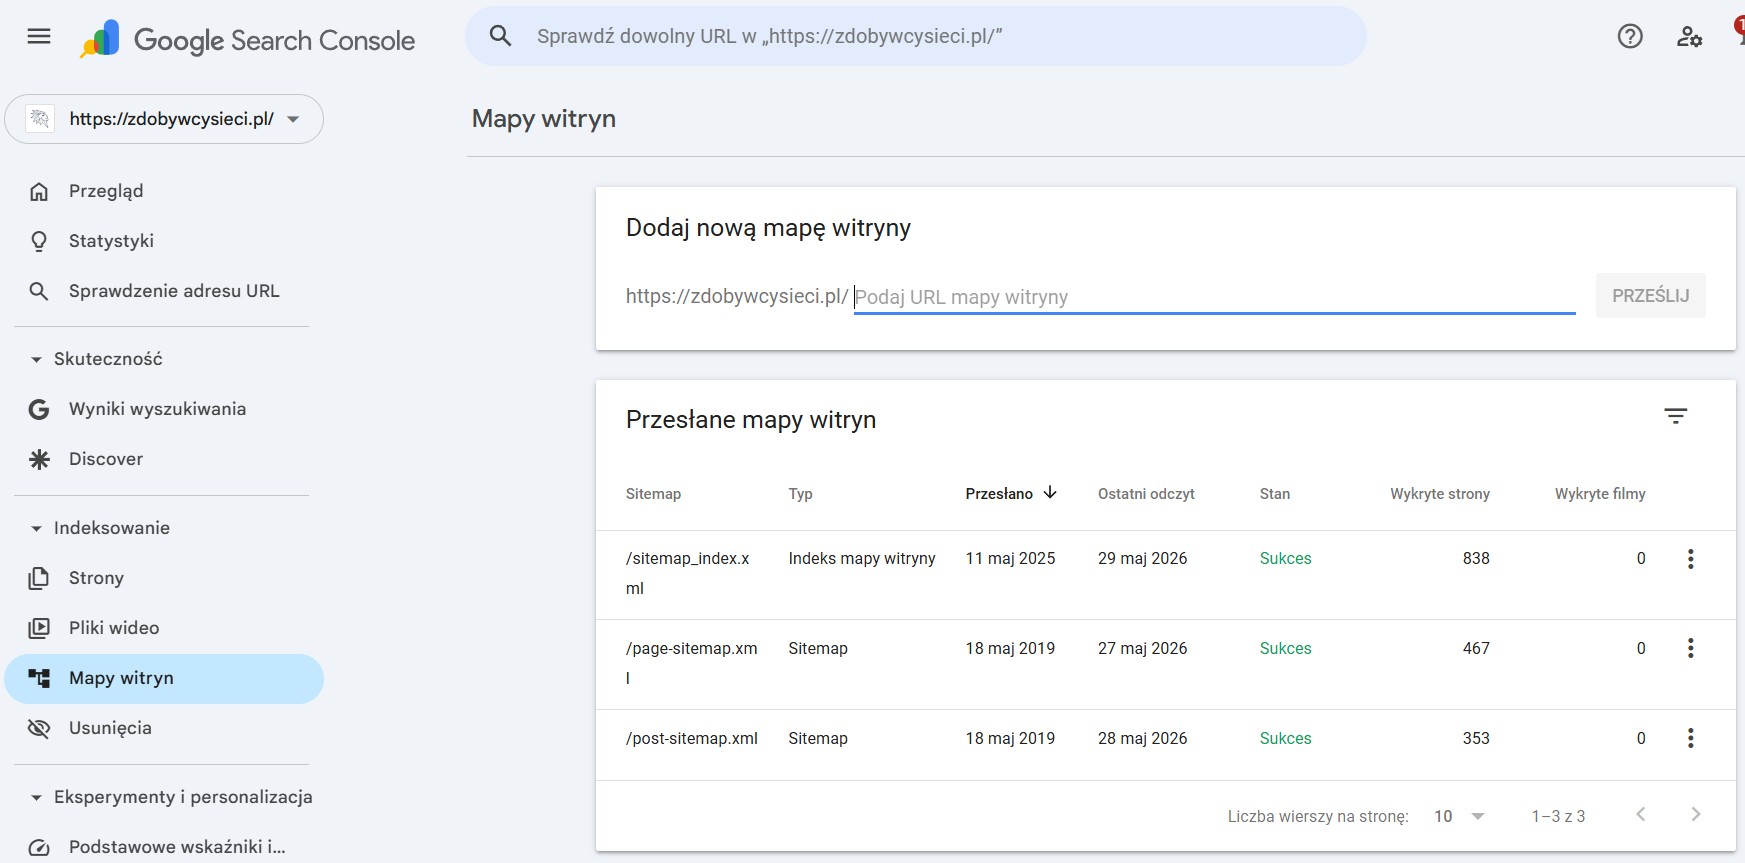This screenshot has height=863, width=1745.
Task: Open the /sitemap_index.xml sitemap row
Action: point(1165,574)
